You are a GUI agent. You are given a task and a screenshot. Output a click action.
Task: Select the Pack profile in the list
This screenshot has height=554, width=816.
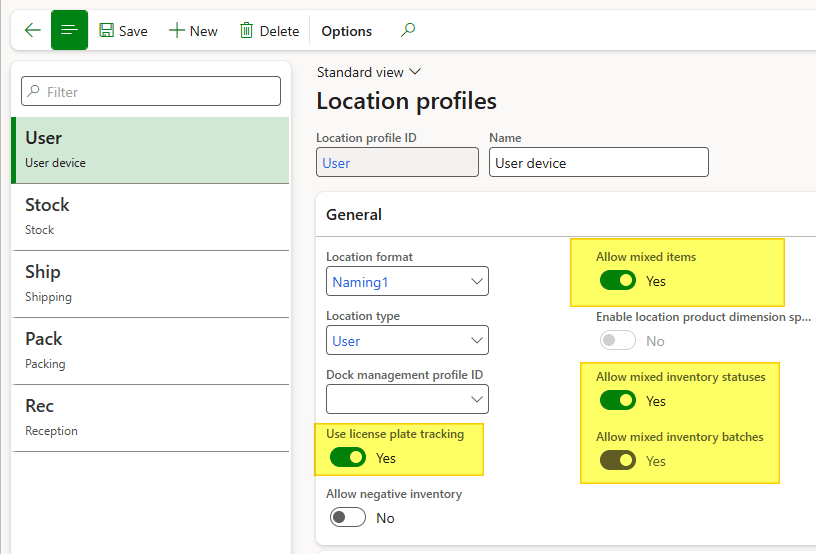pyautogui.click(x=150, y=350)
